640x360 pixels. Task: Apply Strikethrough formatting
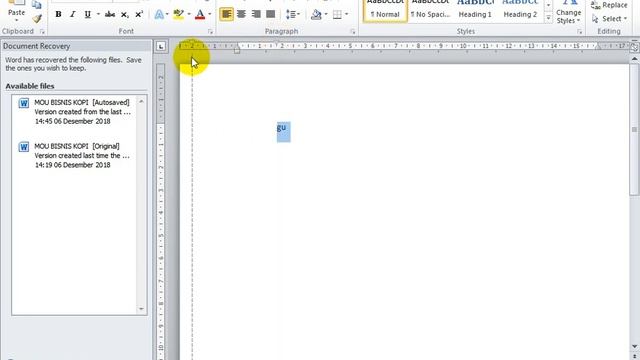(x=109, y=15)
